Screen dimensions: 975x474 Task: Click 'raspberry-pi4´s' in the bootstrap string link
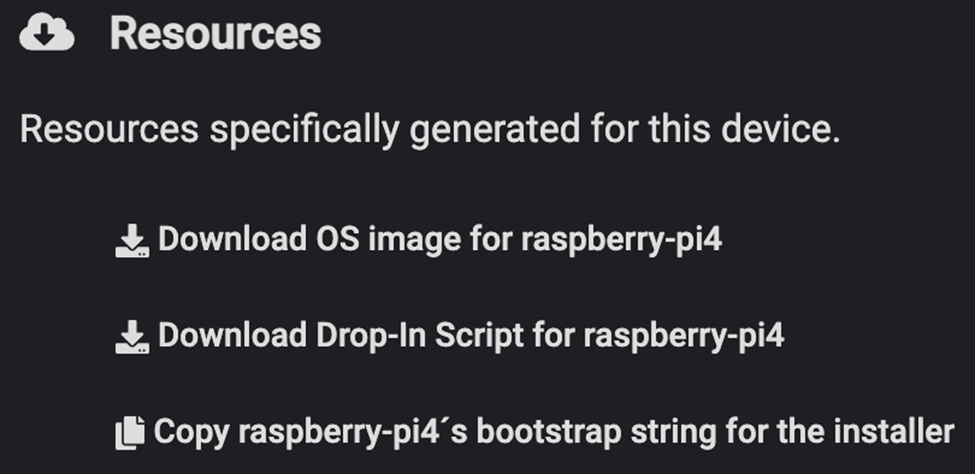tap(353, 433)
